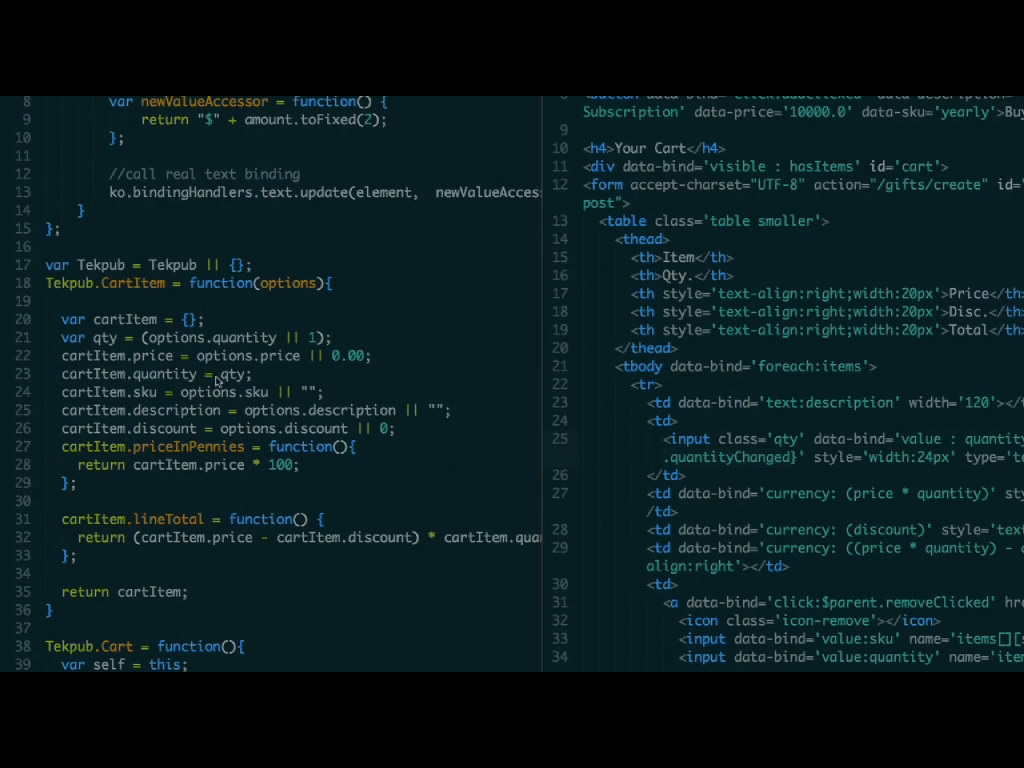Click 'return cartItem.price * 100;' line
This screenshot has height=768, width=1024.
point(188,465)
